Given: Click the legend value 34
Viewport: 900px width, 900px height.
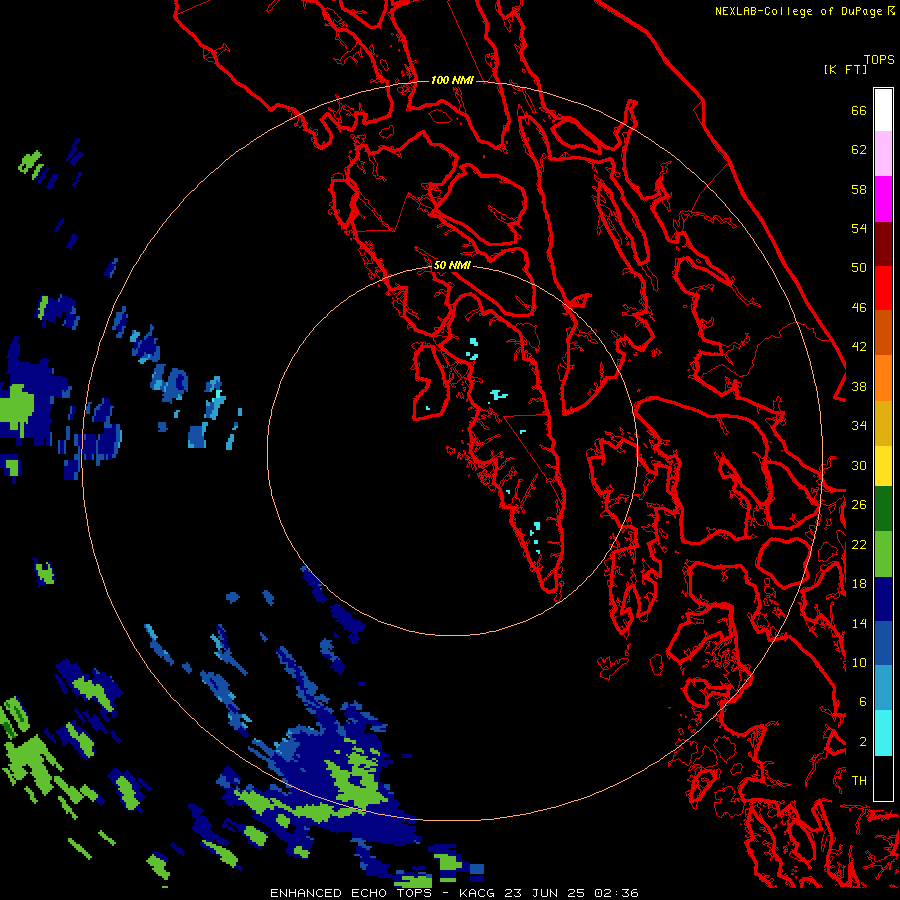Looking at the screenshot, I should pyautogui.click(x=859, y=426).
